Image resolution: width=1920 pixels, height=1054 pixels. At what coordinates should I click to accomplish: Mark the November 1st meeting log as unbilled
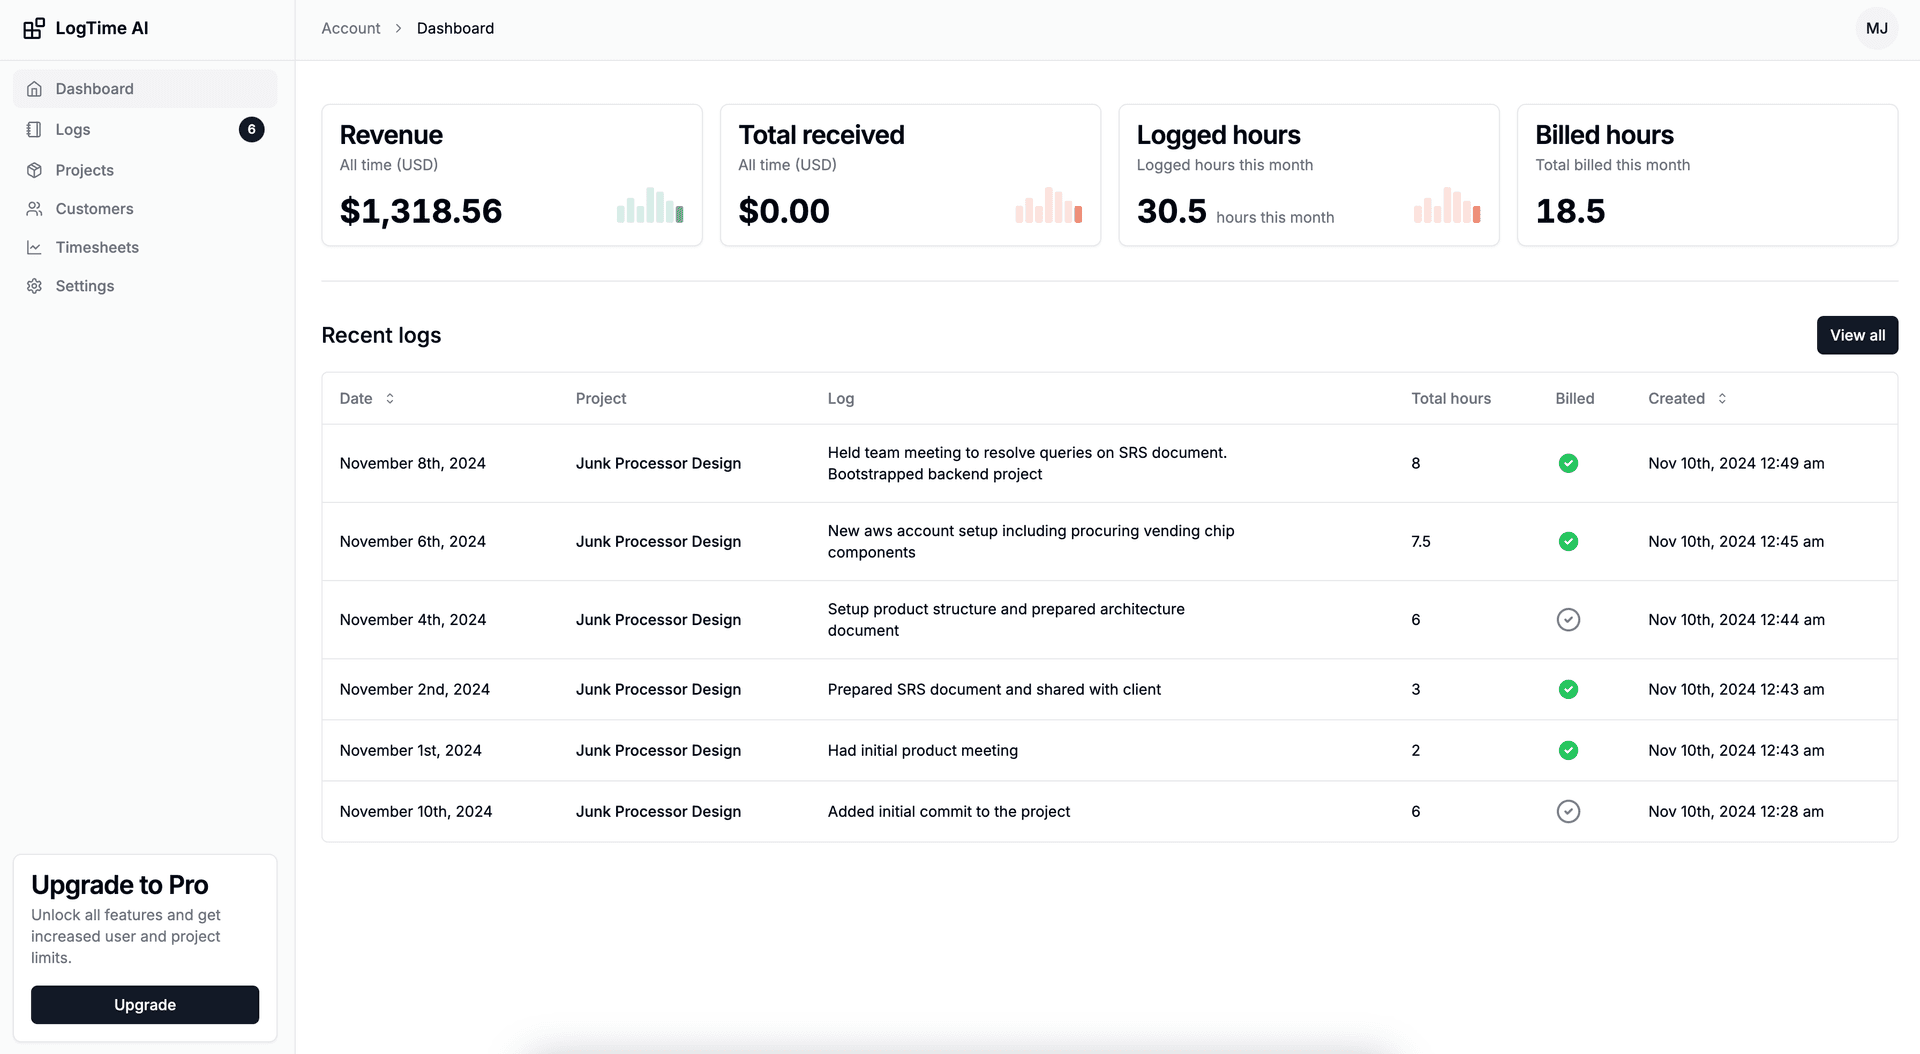pyautogui.click(x=1568, y=750)
